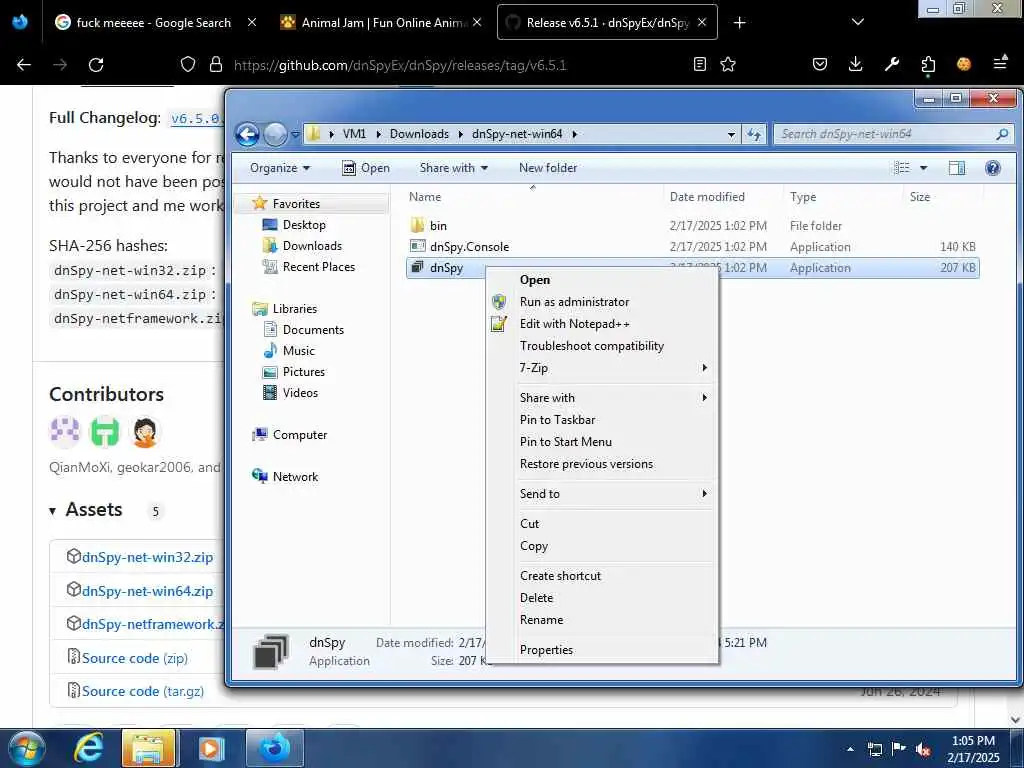Select Computer in navigation pane
The image size is (1024, 768).
point(300,435)
